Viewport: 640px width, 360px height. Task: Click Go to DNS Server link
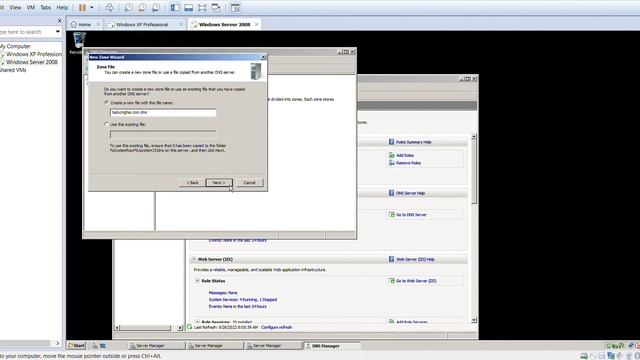411,215
